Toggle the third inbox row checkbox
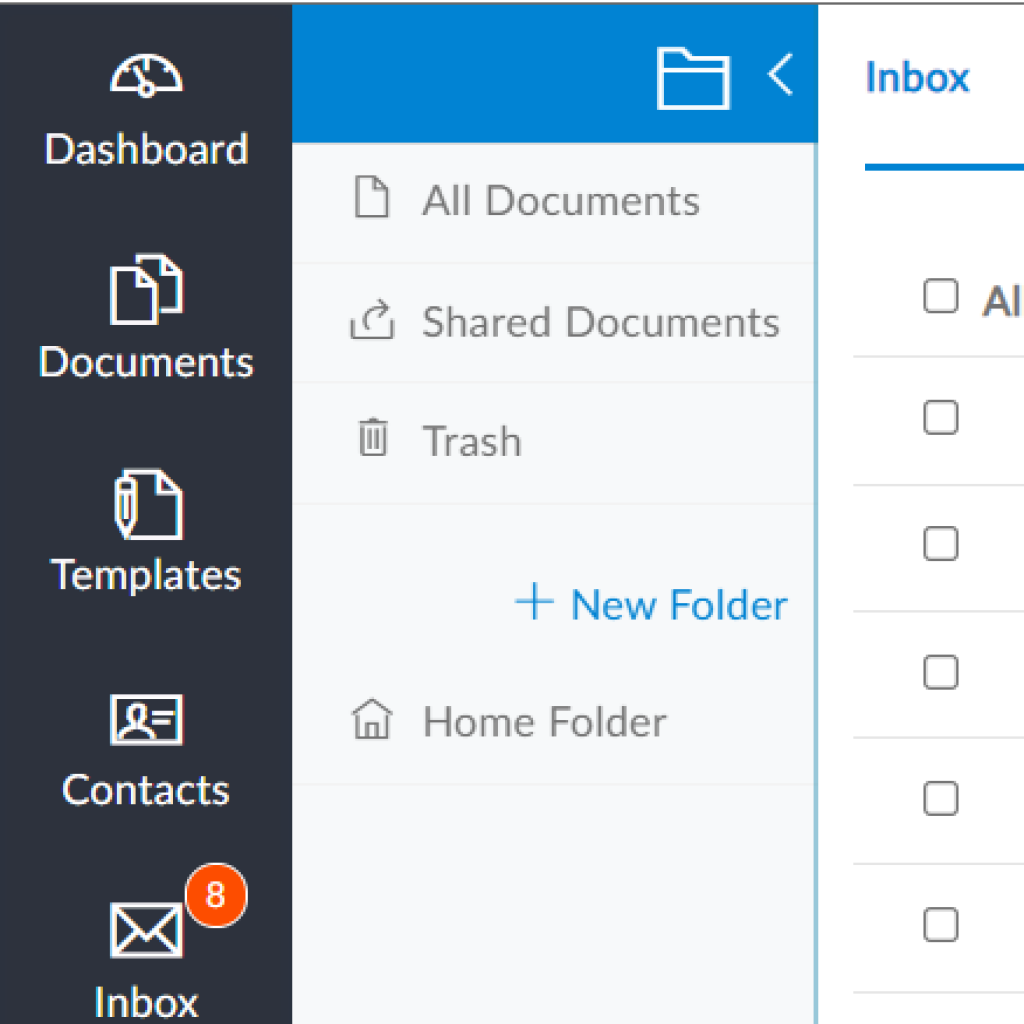 coord(941,672)
